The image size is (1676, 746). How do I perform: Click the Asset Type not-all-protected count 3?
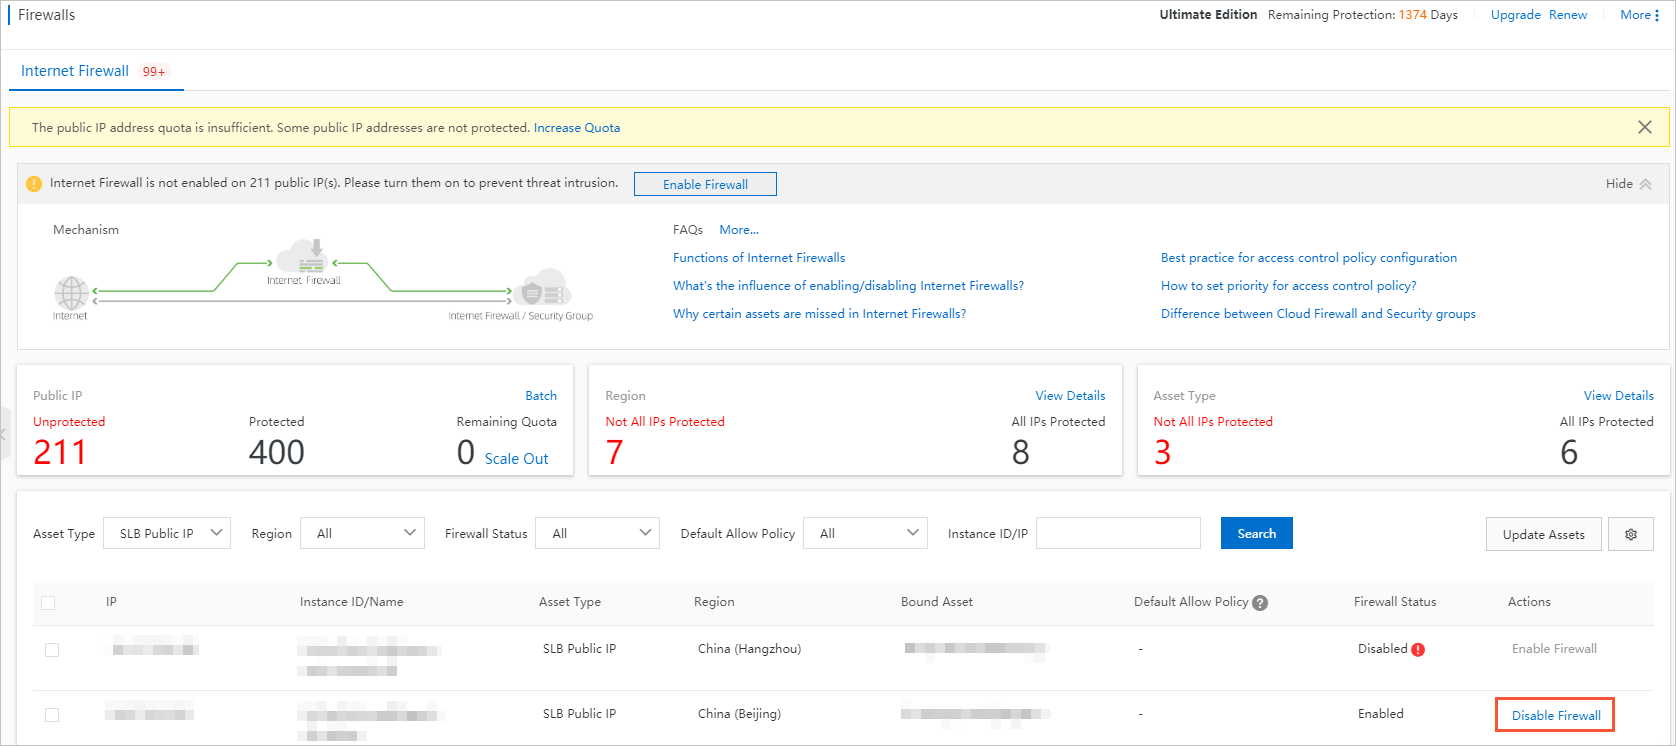(1162, 453)
